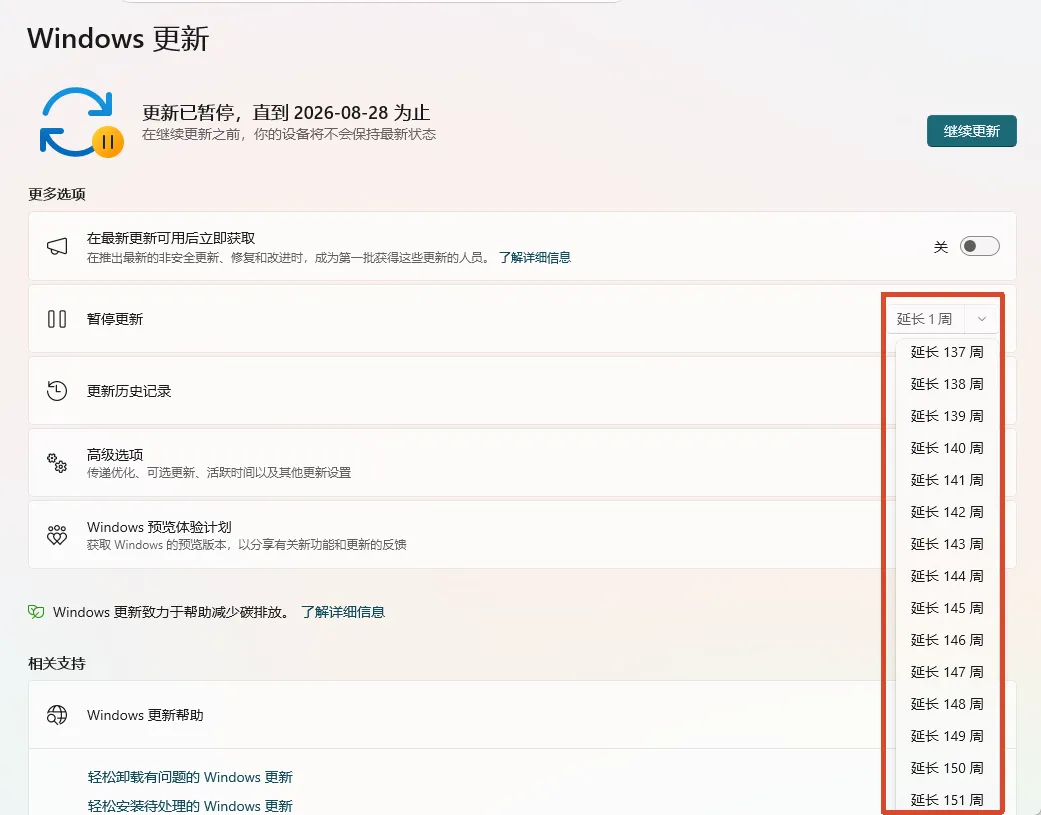The width and height of the screenshot is (1041, 815).
Task: Select 延长 143 周 entry
Action: point(947,544)
